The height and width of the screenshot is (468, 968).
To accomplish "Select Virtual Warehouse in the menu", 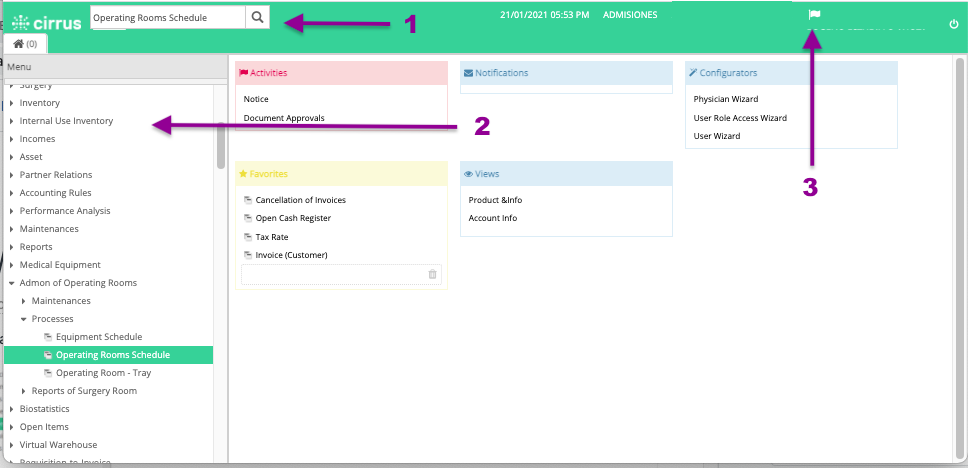I will click(x=58, y=445).
